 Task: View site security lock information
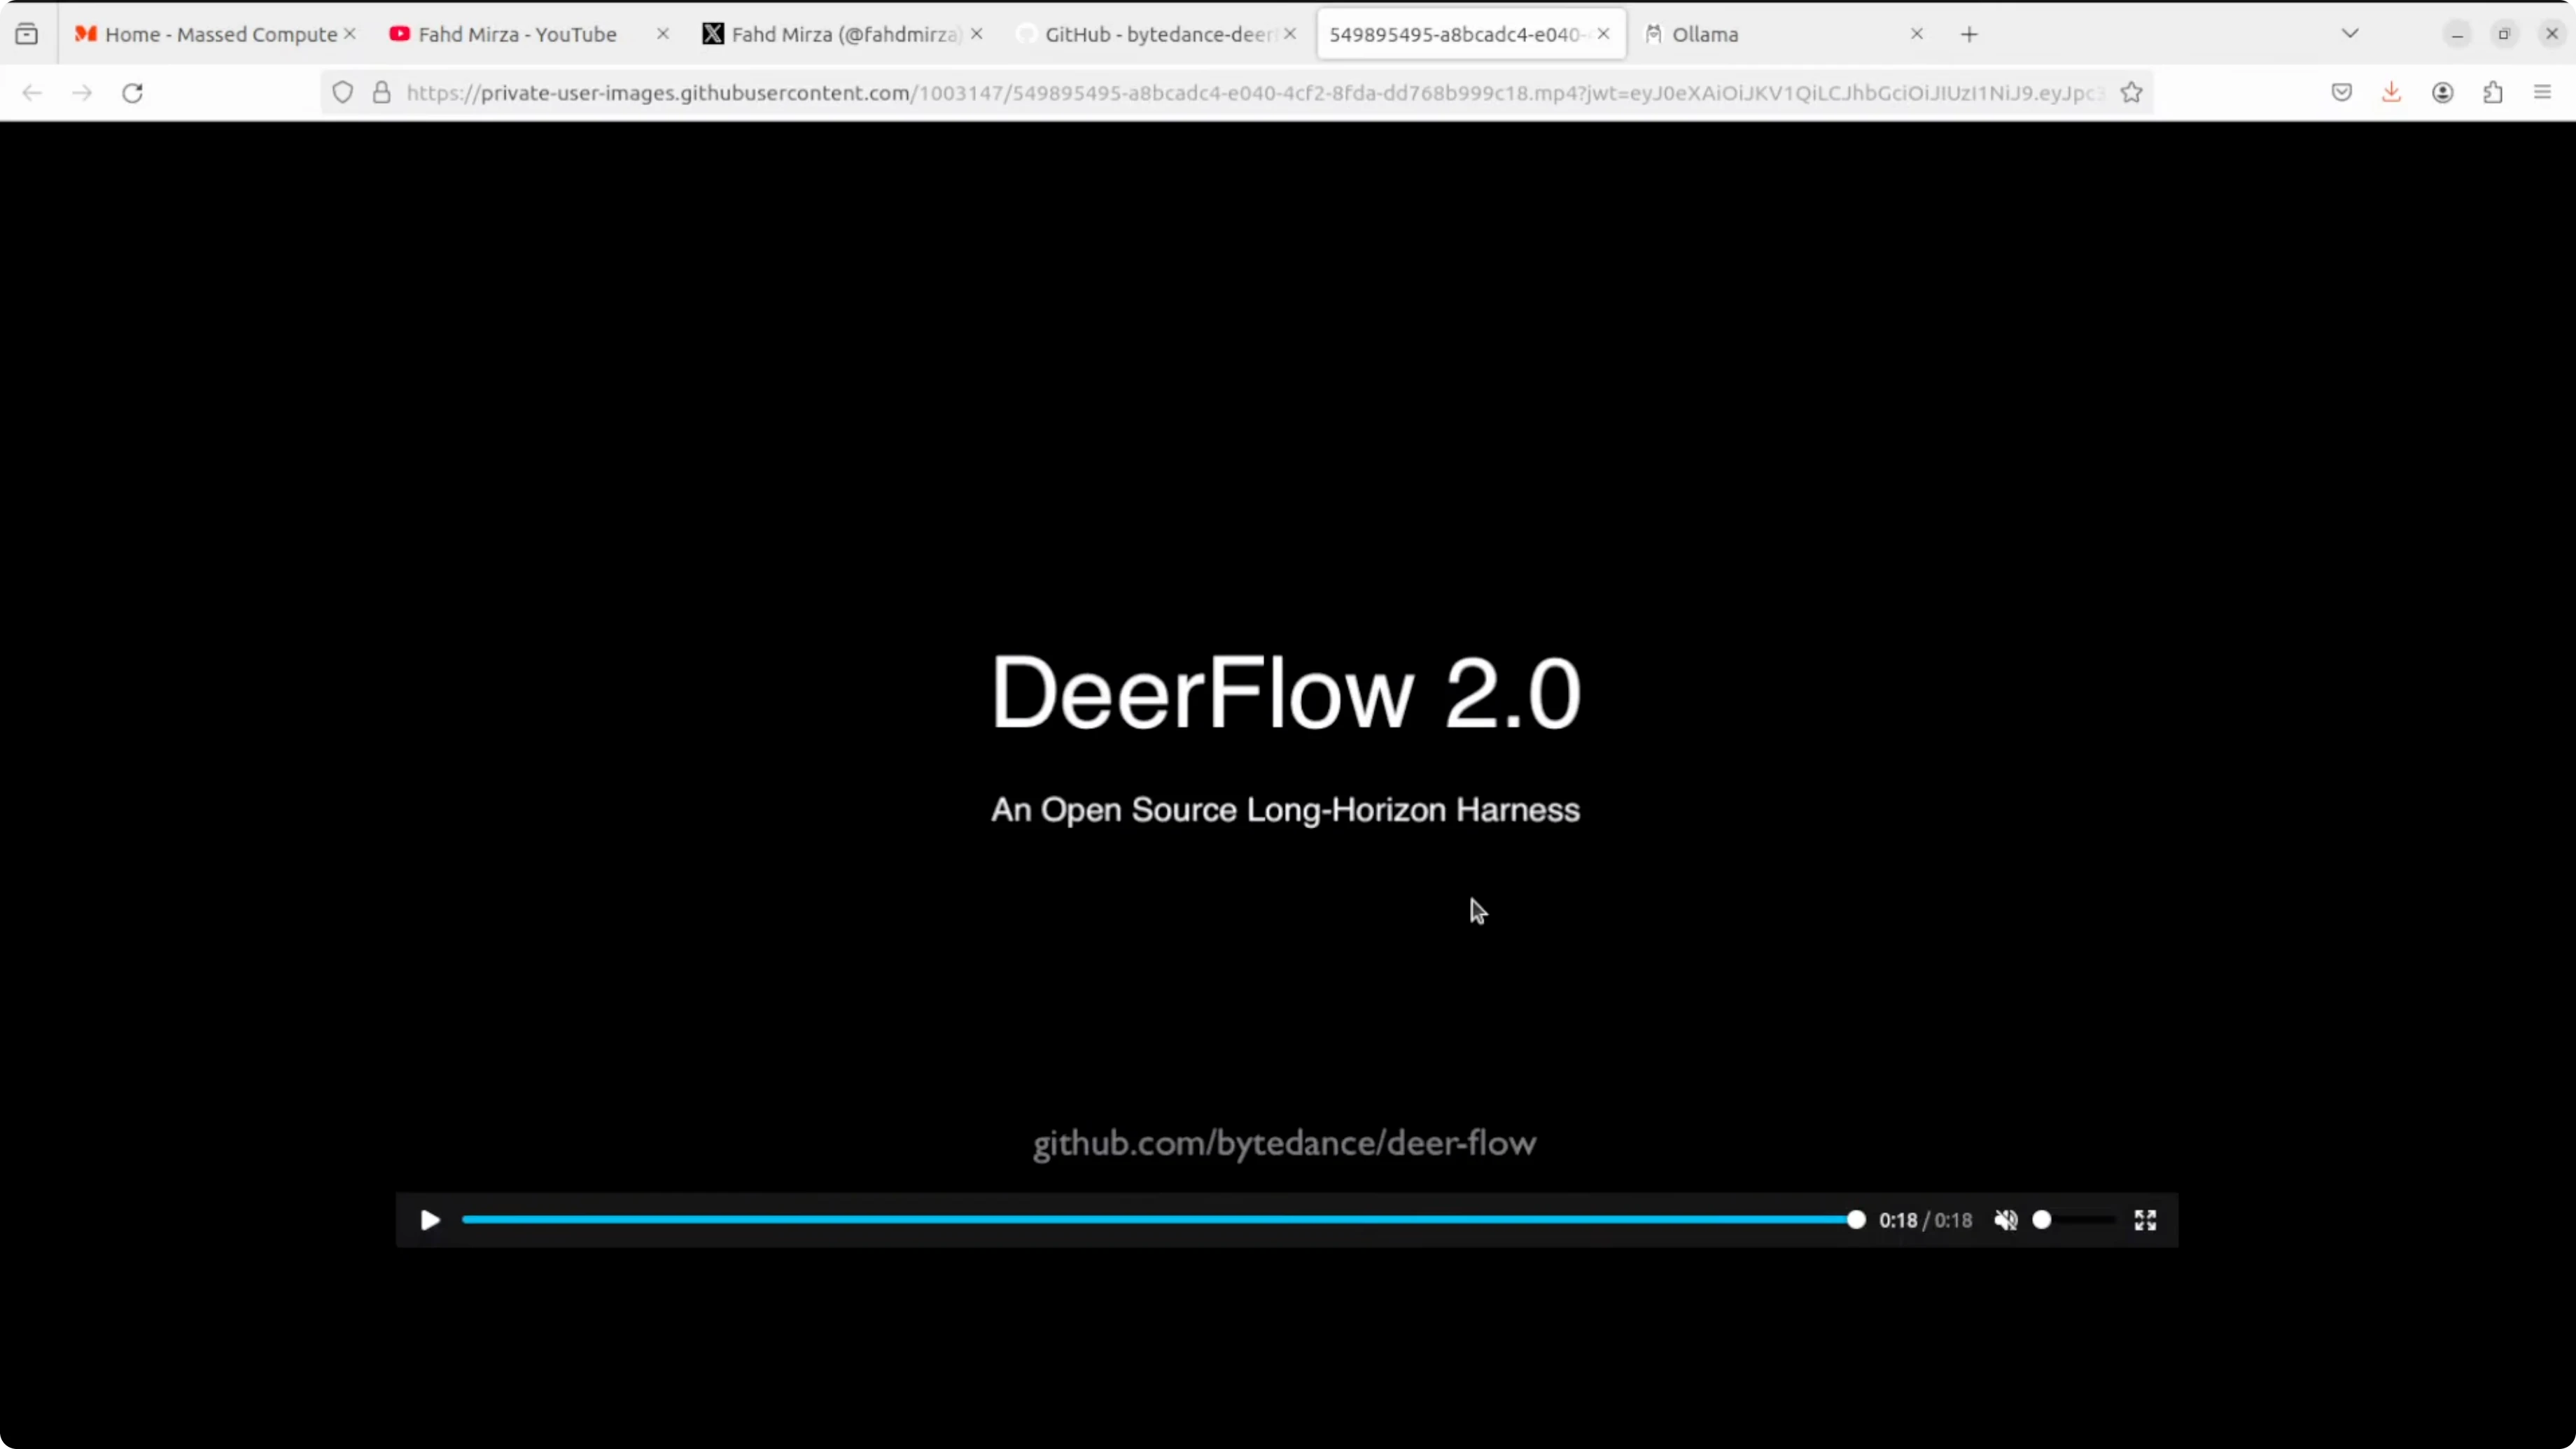point(381,93)
